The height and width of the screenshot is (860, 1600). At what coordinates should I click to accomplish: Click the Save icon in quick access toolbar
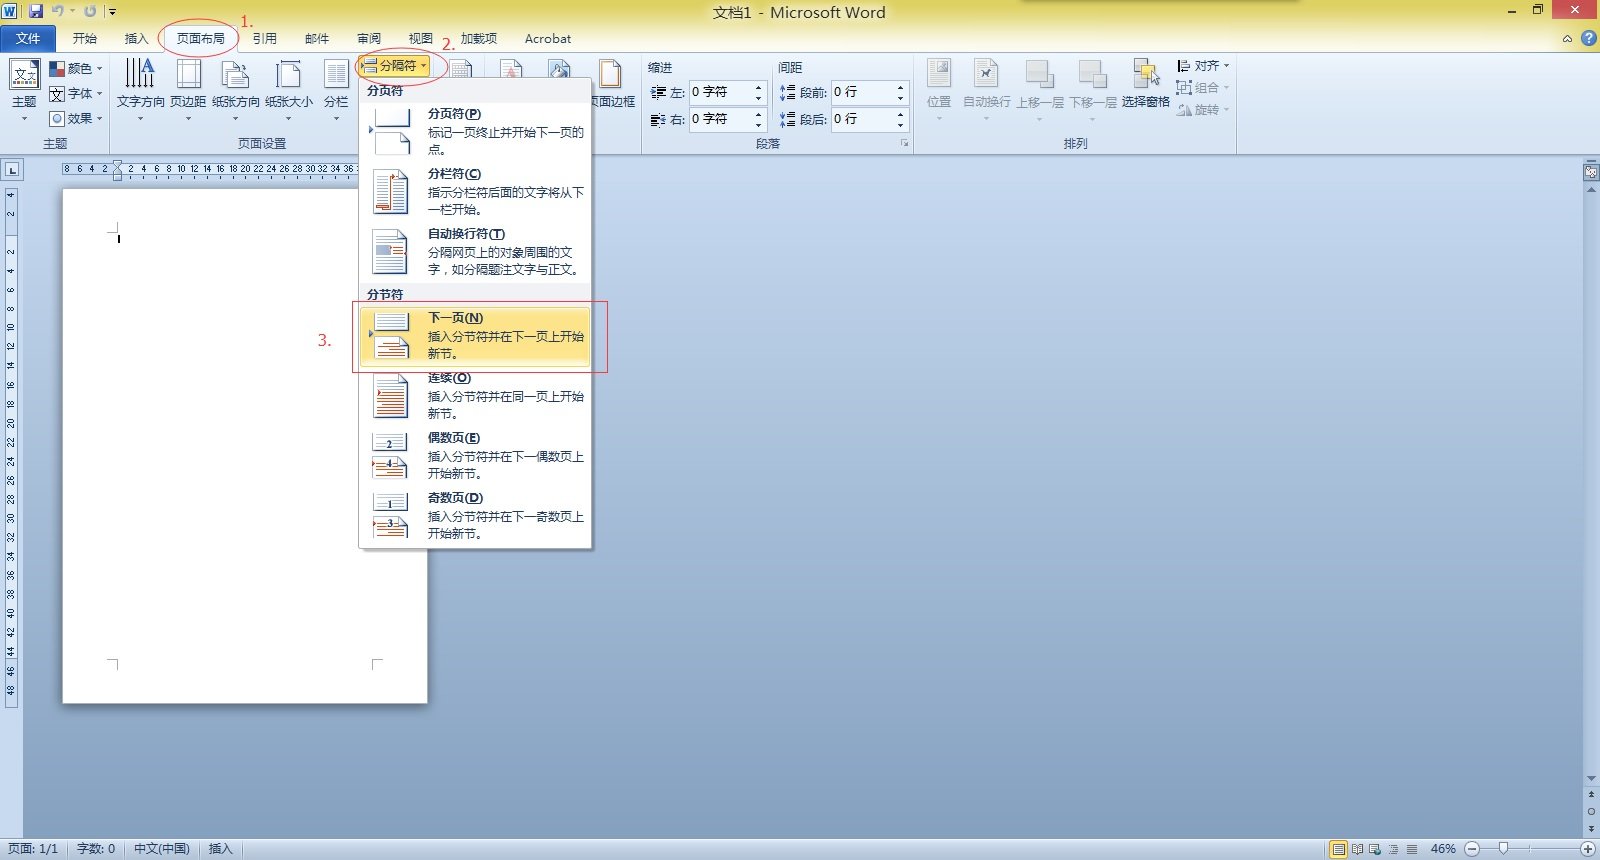(x=36, y=11)
